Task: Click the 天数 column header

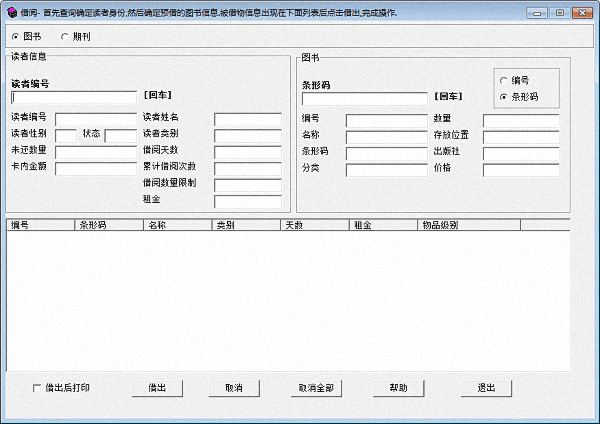Action: [x=313, y=225]
